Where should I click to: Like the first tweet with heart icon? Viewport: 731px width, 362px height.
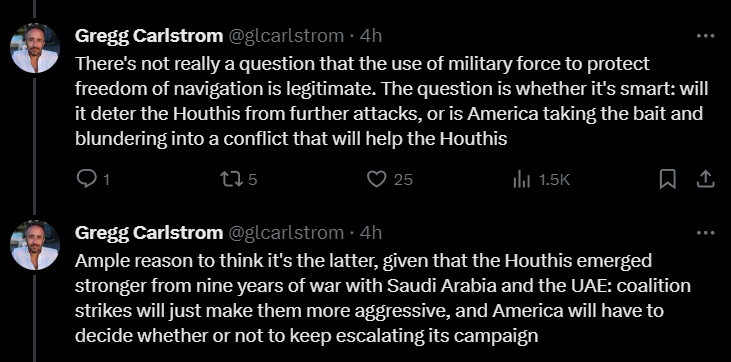click(377, 180)
